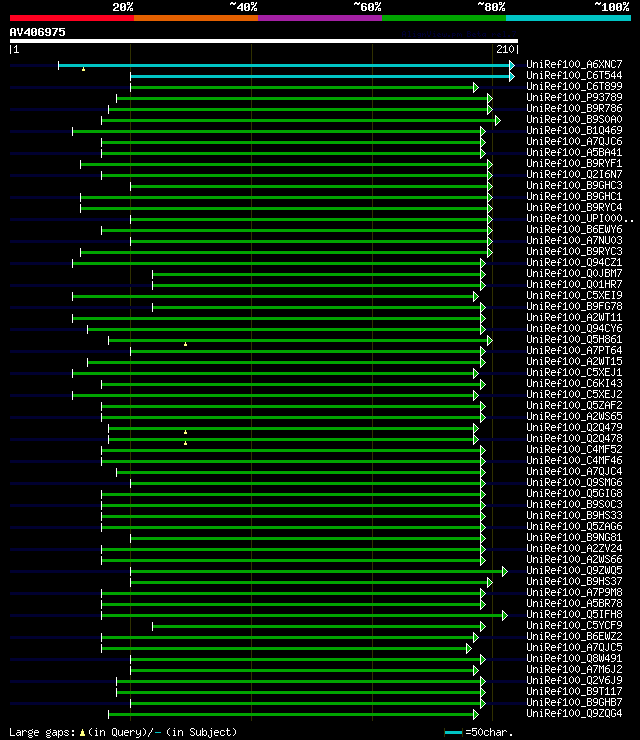This screenshot has width=640, height=740.
Task: Click the red 20% identity color bar
Action: coord(72,18)
